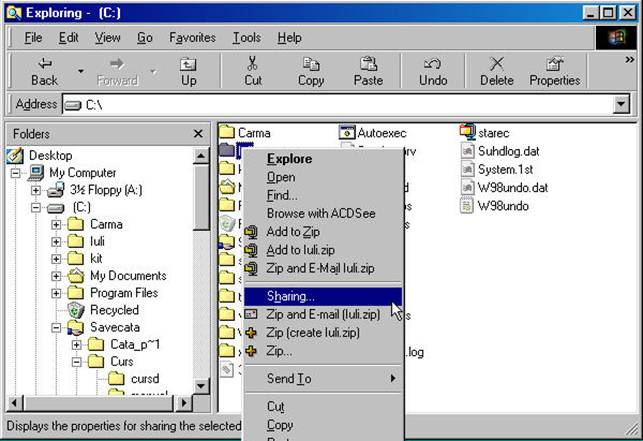Select the Recycled folder in tree
The height and width of the screenshot is (441, 643).
coord(114,310)
